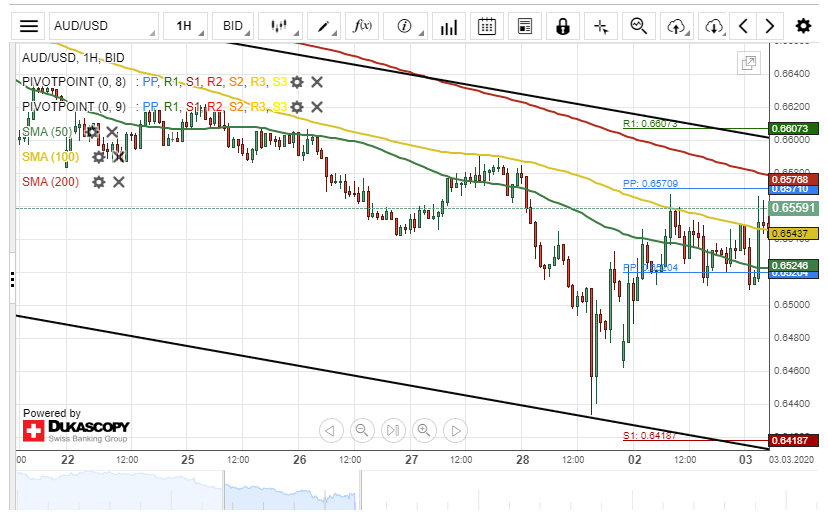Open the candlestick chart type menu
This screenshot has width=828, height=517.
click(280, 26)
